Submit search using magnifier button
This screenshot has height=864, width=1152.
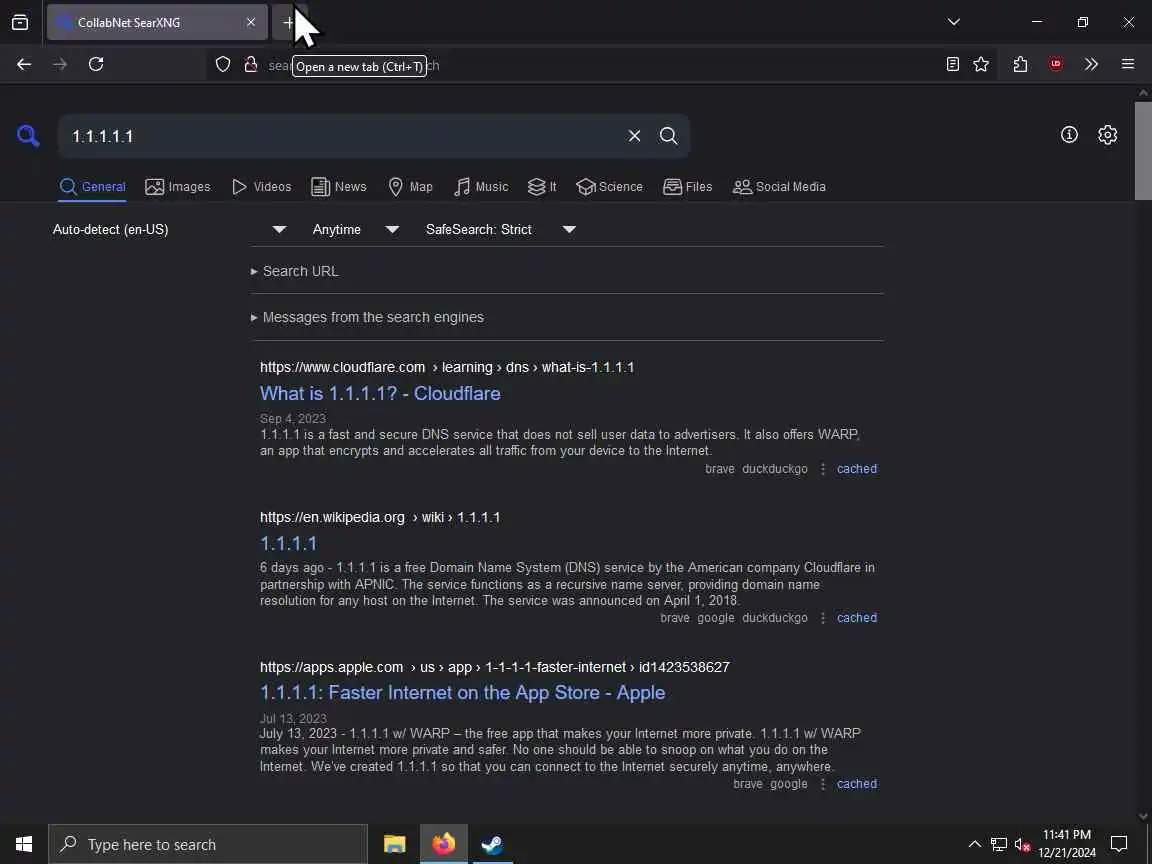coord(669,136)
